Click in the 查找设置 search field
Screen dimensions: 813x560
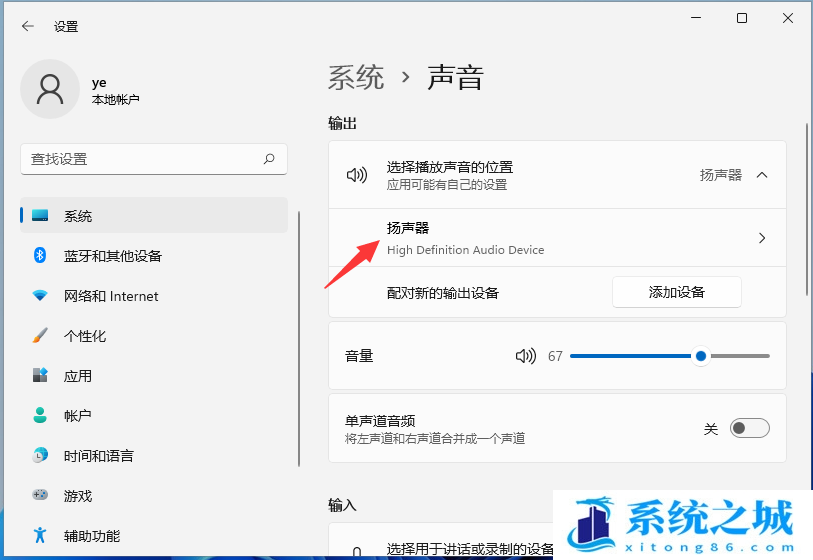[154, 159]
